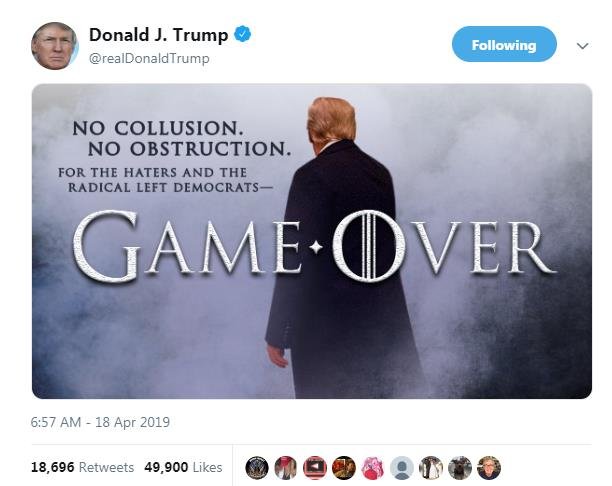Screen dimensions: 612x486
Task: Open Donald J. Trump's profile picture
Action: click(55, 46)
